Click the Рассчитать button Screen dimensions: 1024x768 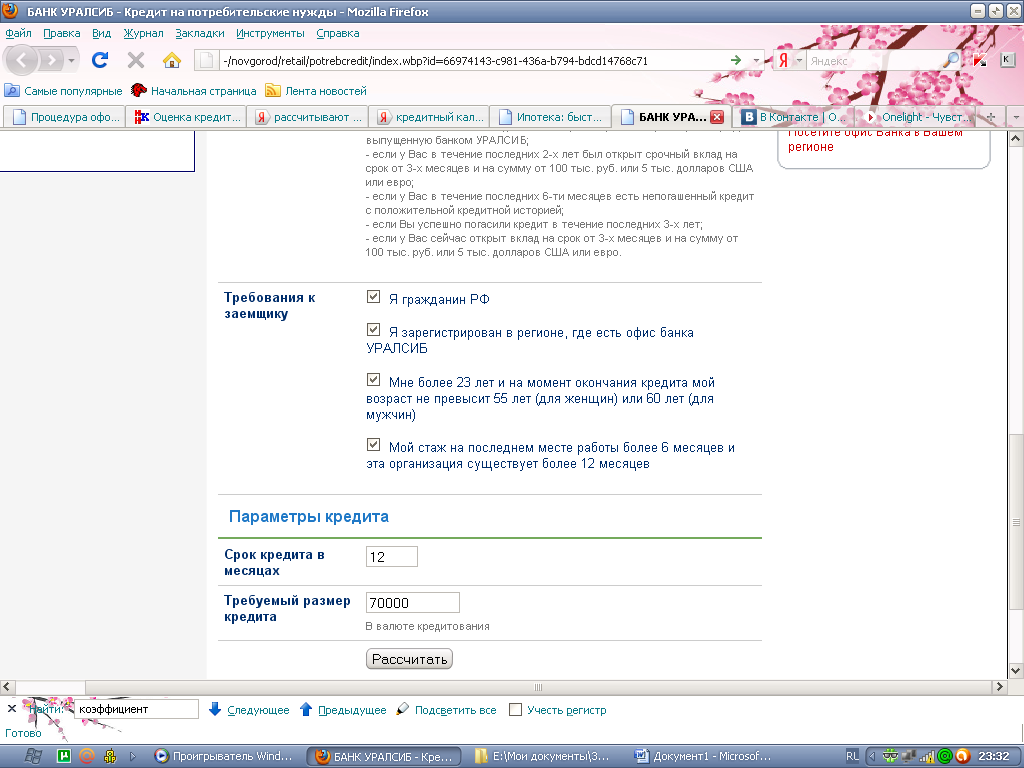click(x=409, y=659)
